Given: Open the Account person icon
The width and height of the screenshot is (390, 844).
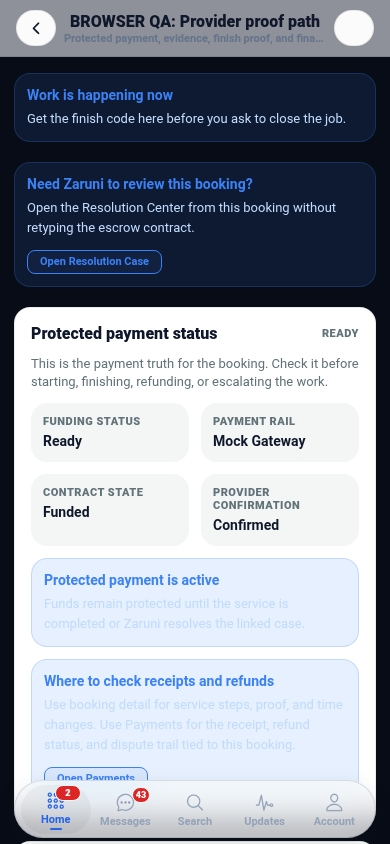Looking at the screenshot, I should [334, 803].
